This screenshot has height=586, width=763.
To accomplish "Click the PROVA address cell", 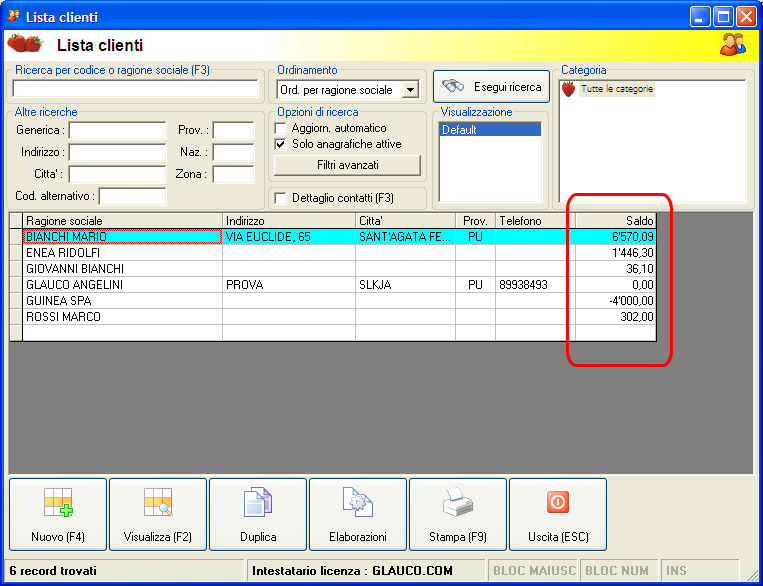I will pos(289,285).
